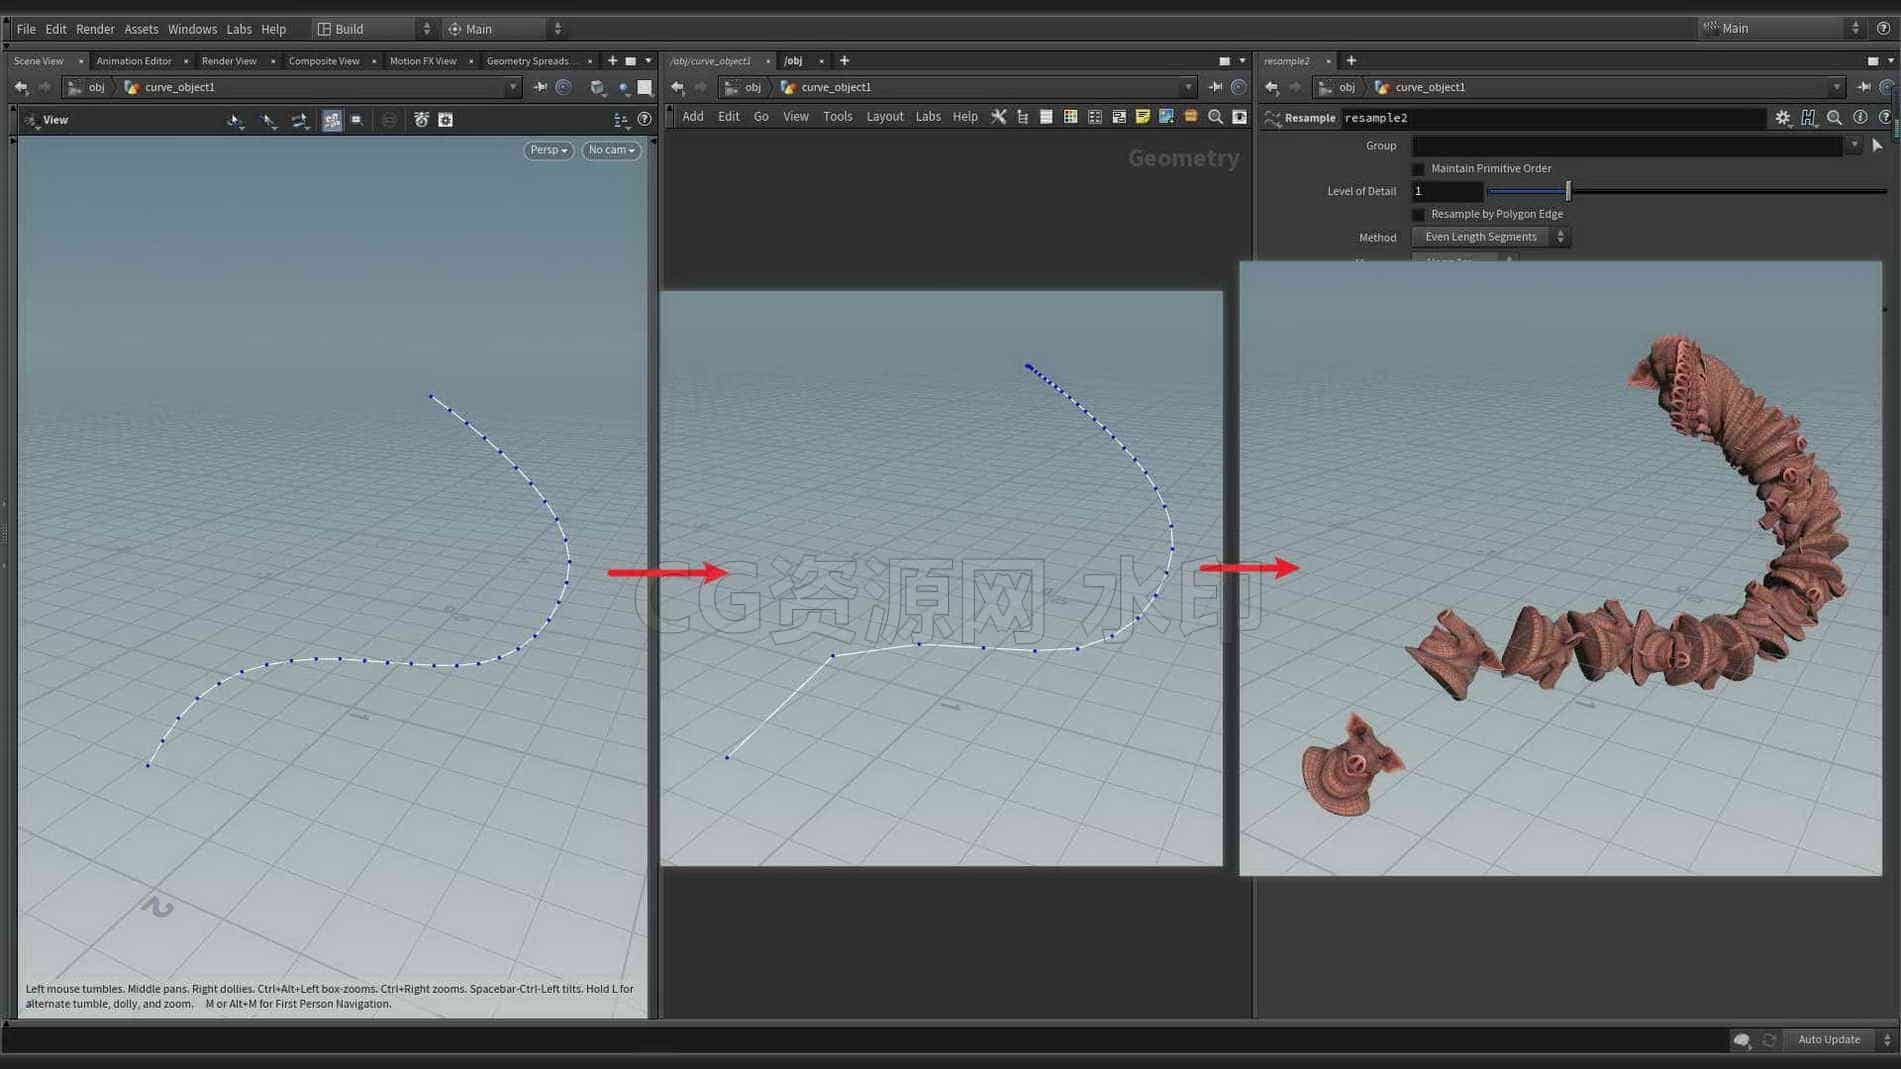Open the Layout menu in network editor
Image resolution: width=1901 pixels, height=1069 pixels.
pyautogui.click(x=884, y=117)
